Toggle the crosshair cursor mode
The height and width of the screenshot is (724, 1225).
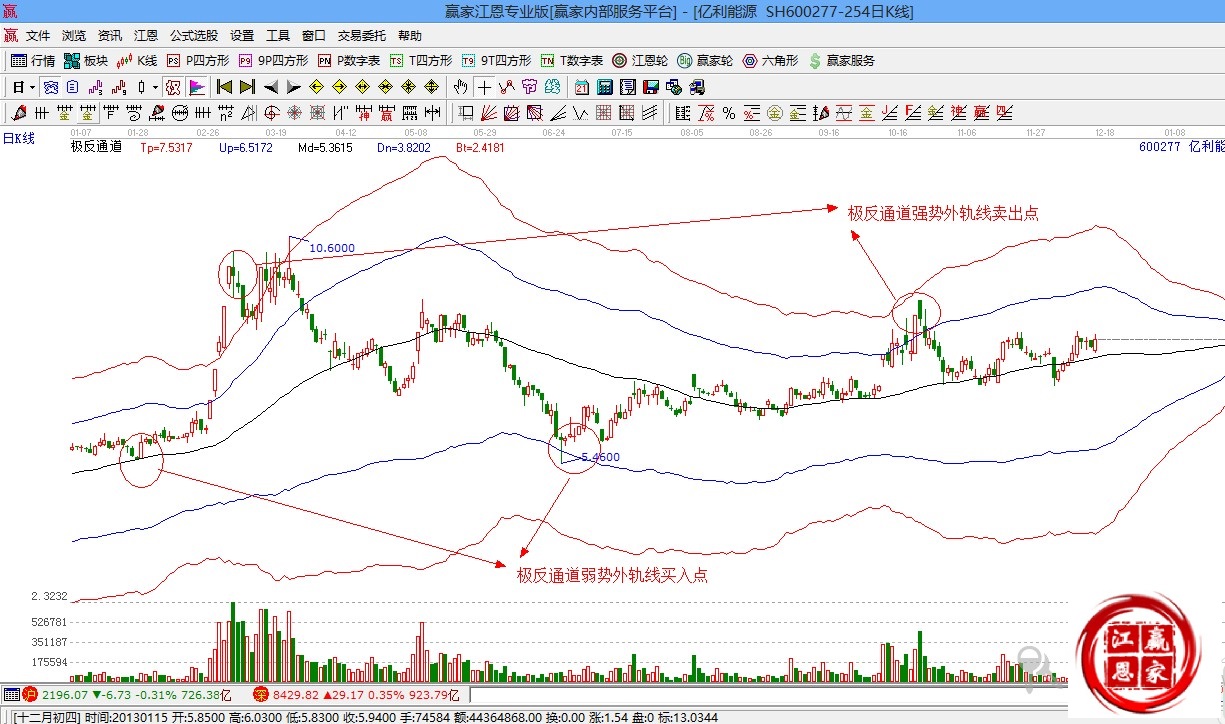pos(484,87)
